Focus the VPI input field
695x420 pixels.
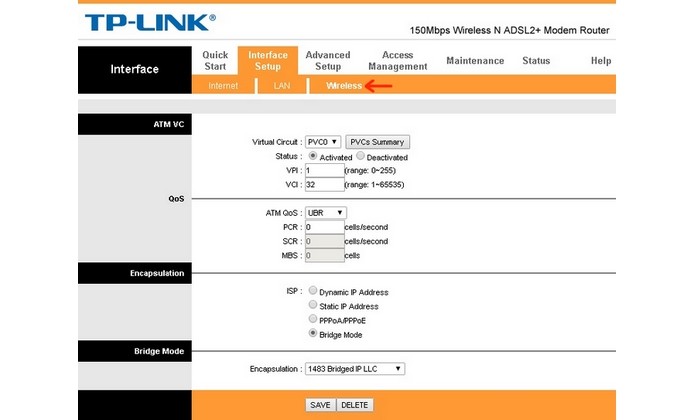(x=324, y=171)
